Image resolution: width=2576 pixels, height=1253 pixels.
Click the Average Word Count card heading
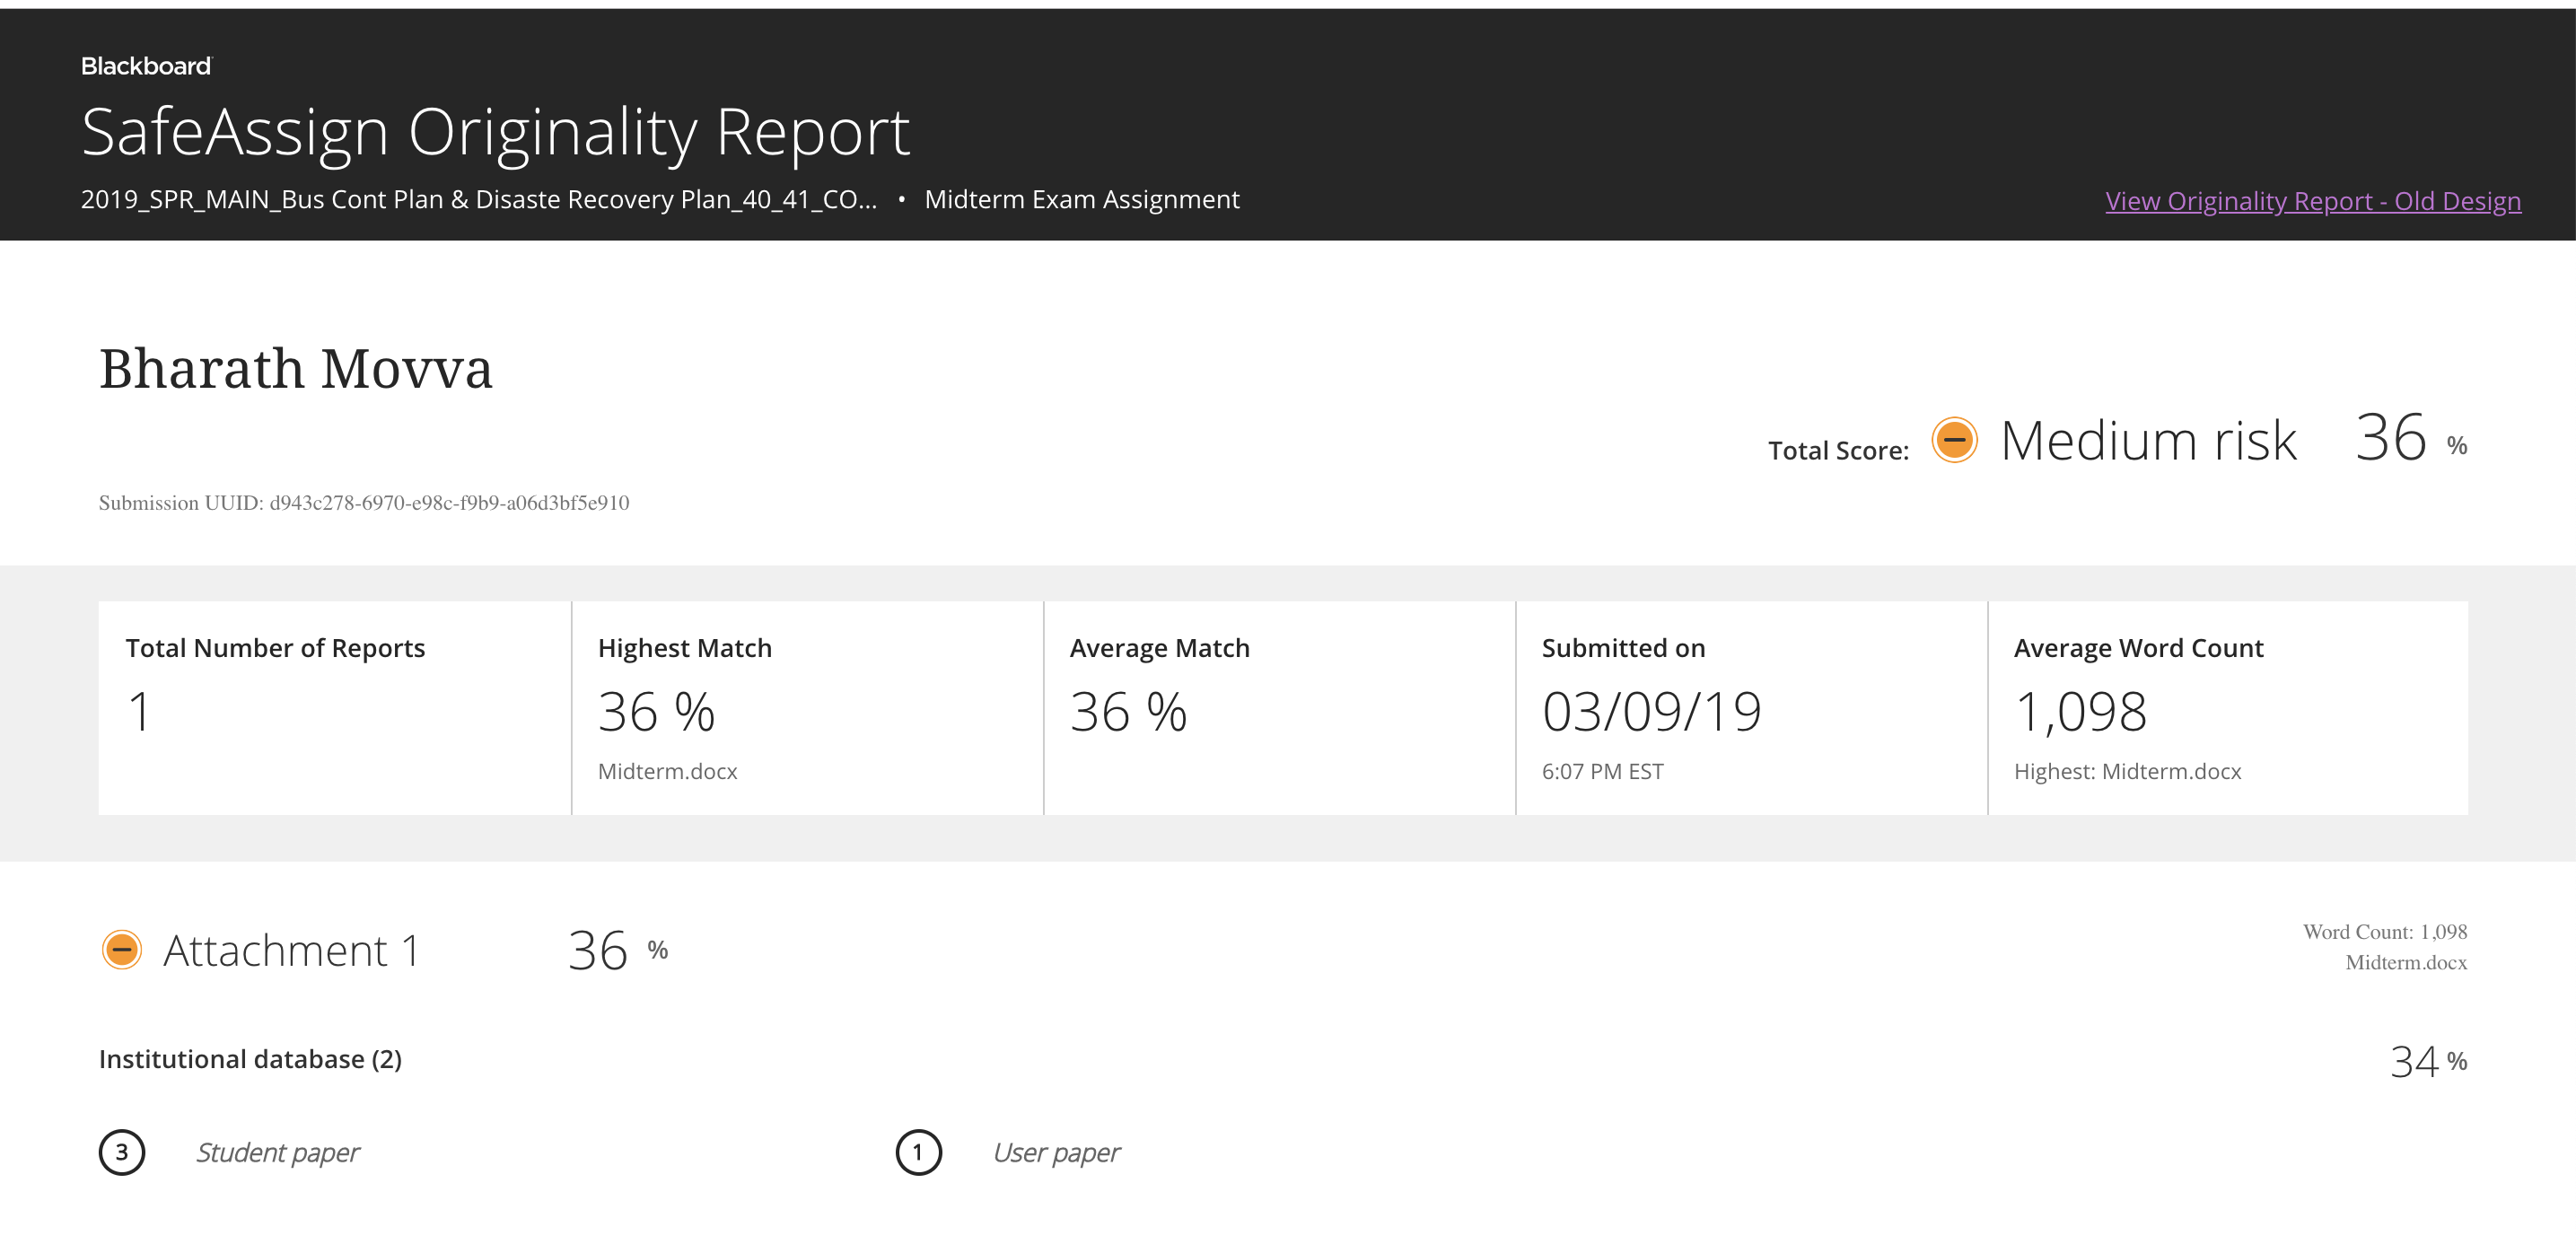pos(2139,648)
